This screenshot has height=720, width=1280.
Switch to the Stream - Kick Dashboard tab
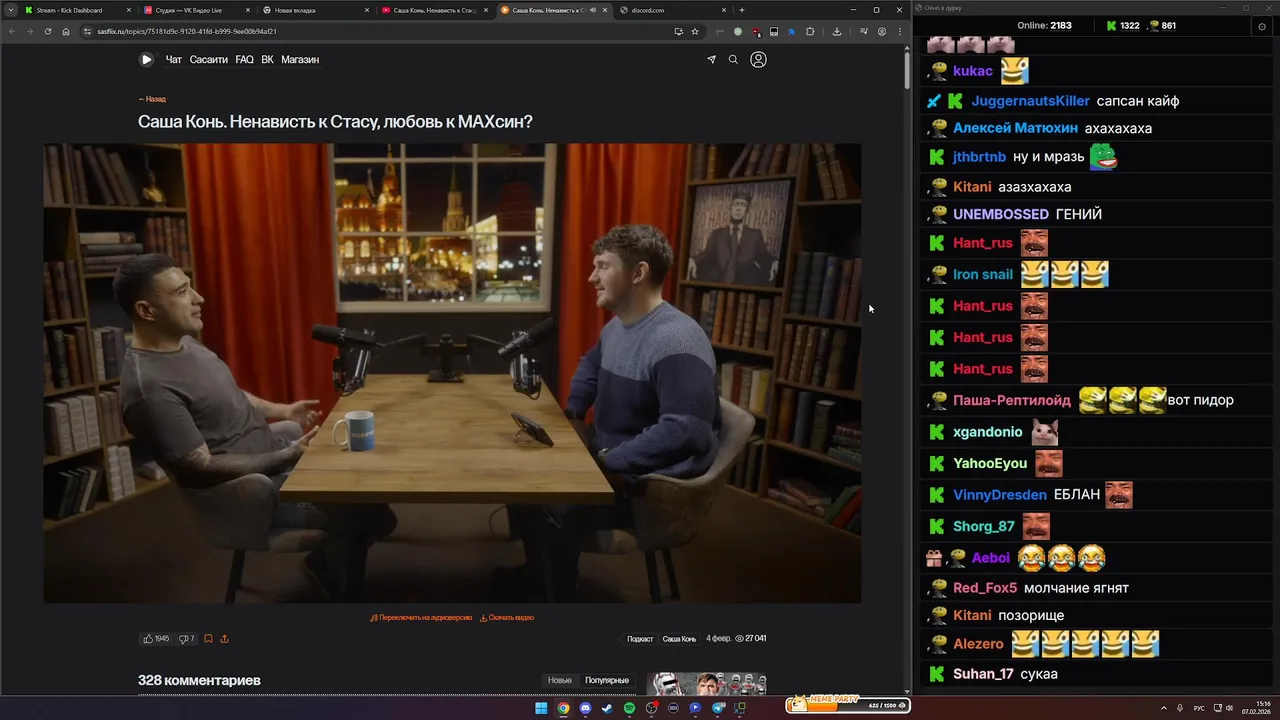[76, 10]
